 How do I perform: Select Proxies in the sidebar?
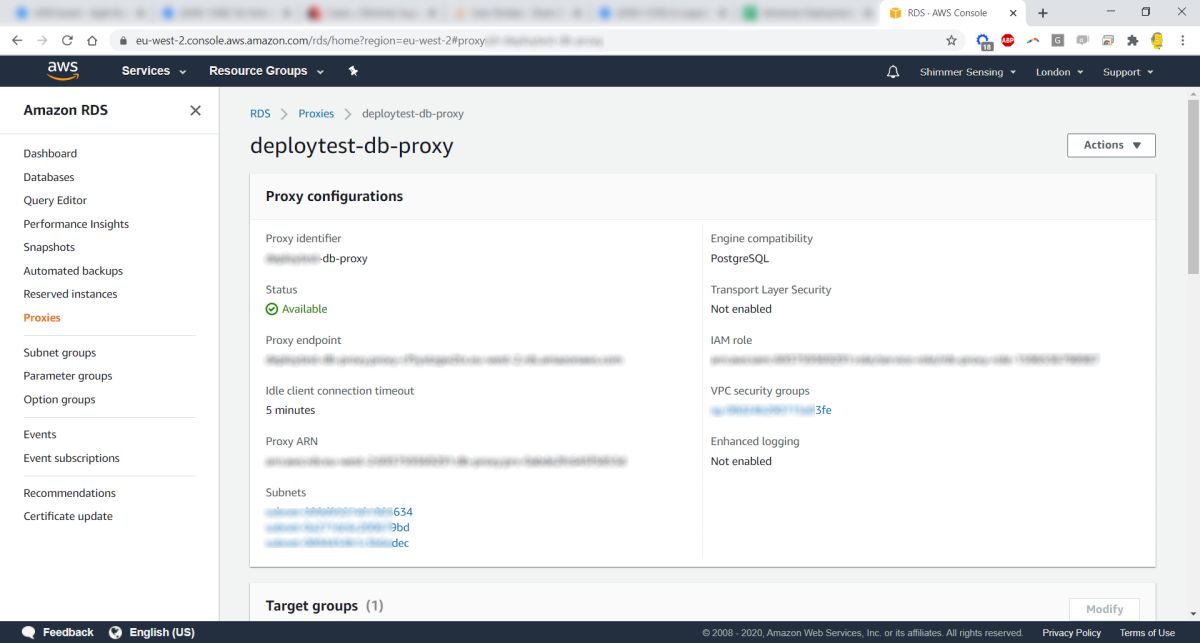pos(42,318)
